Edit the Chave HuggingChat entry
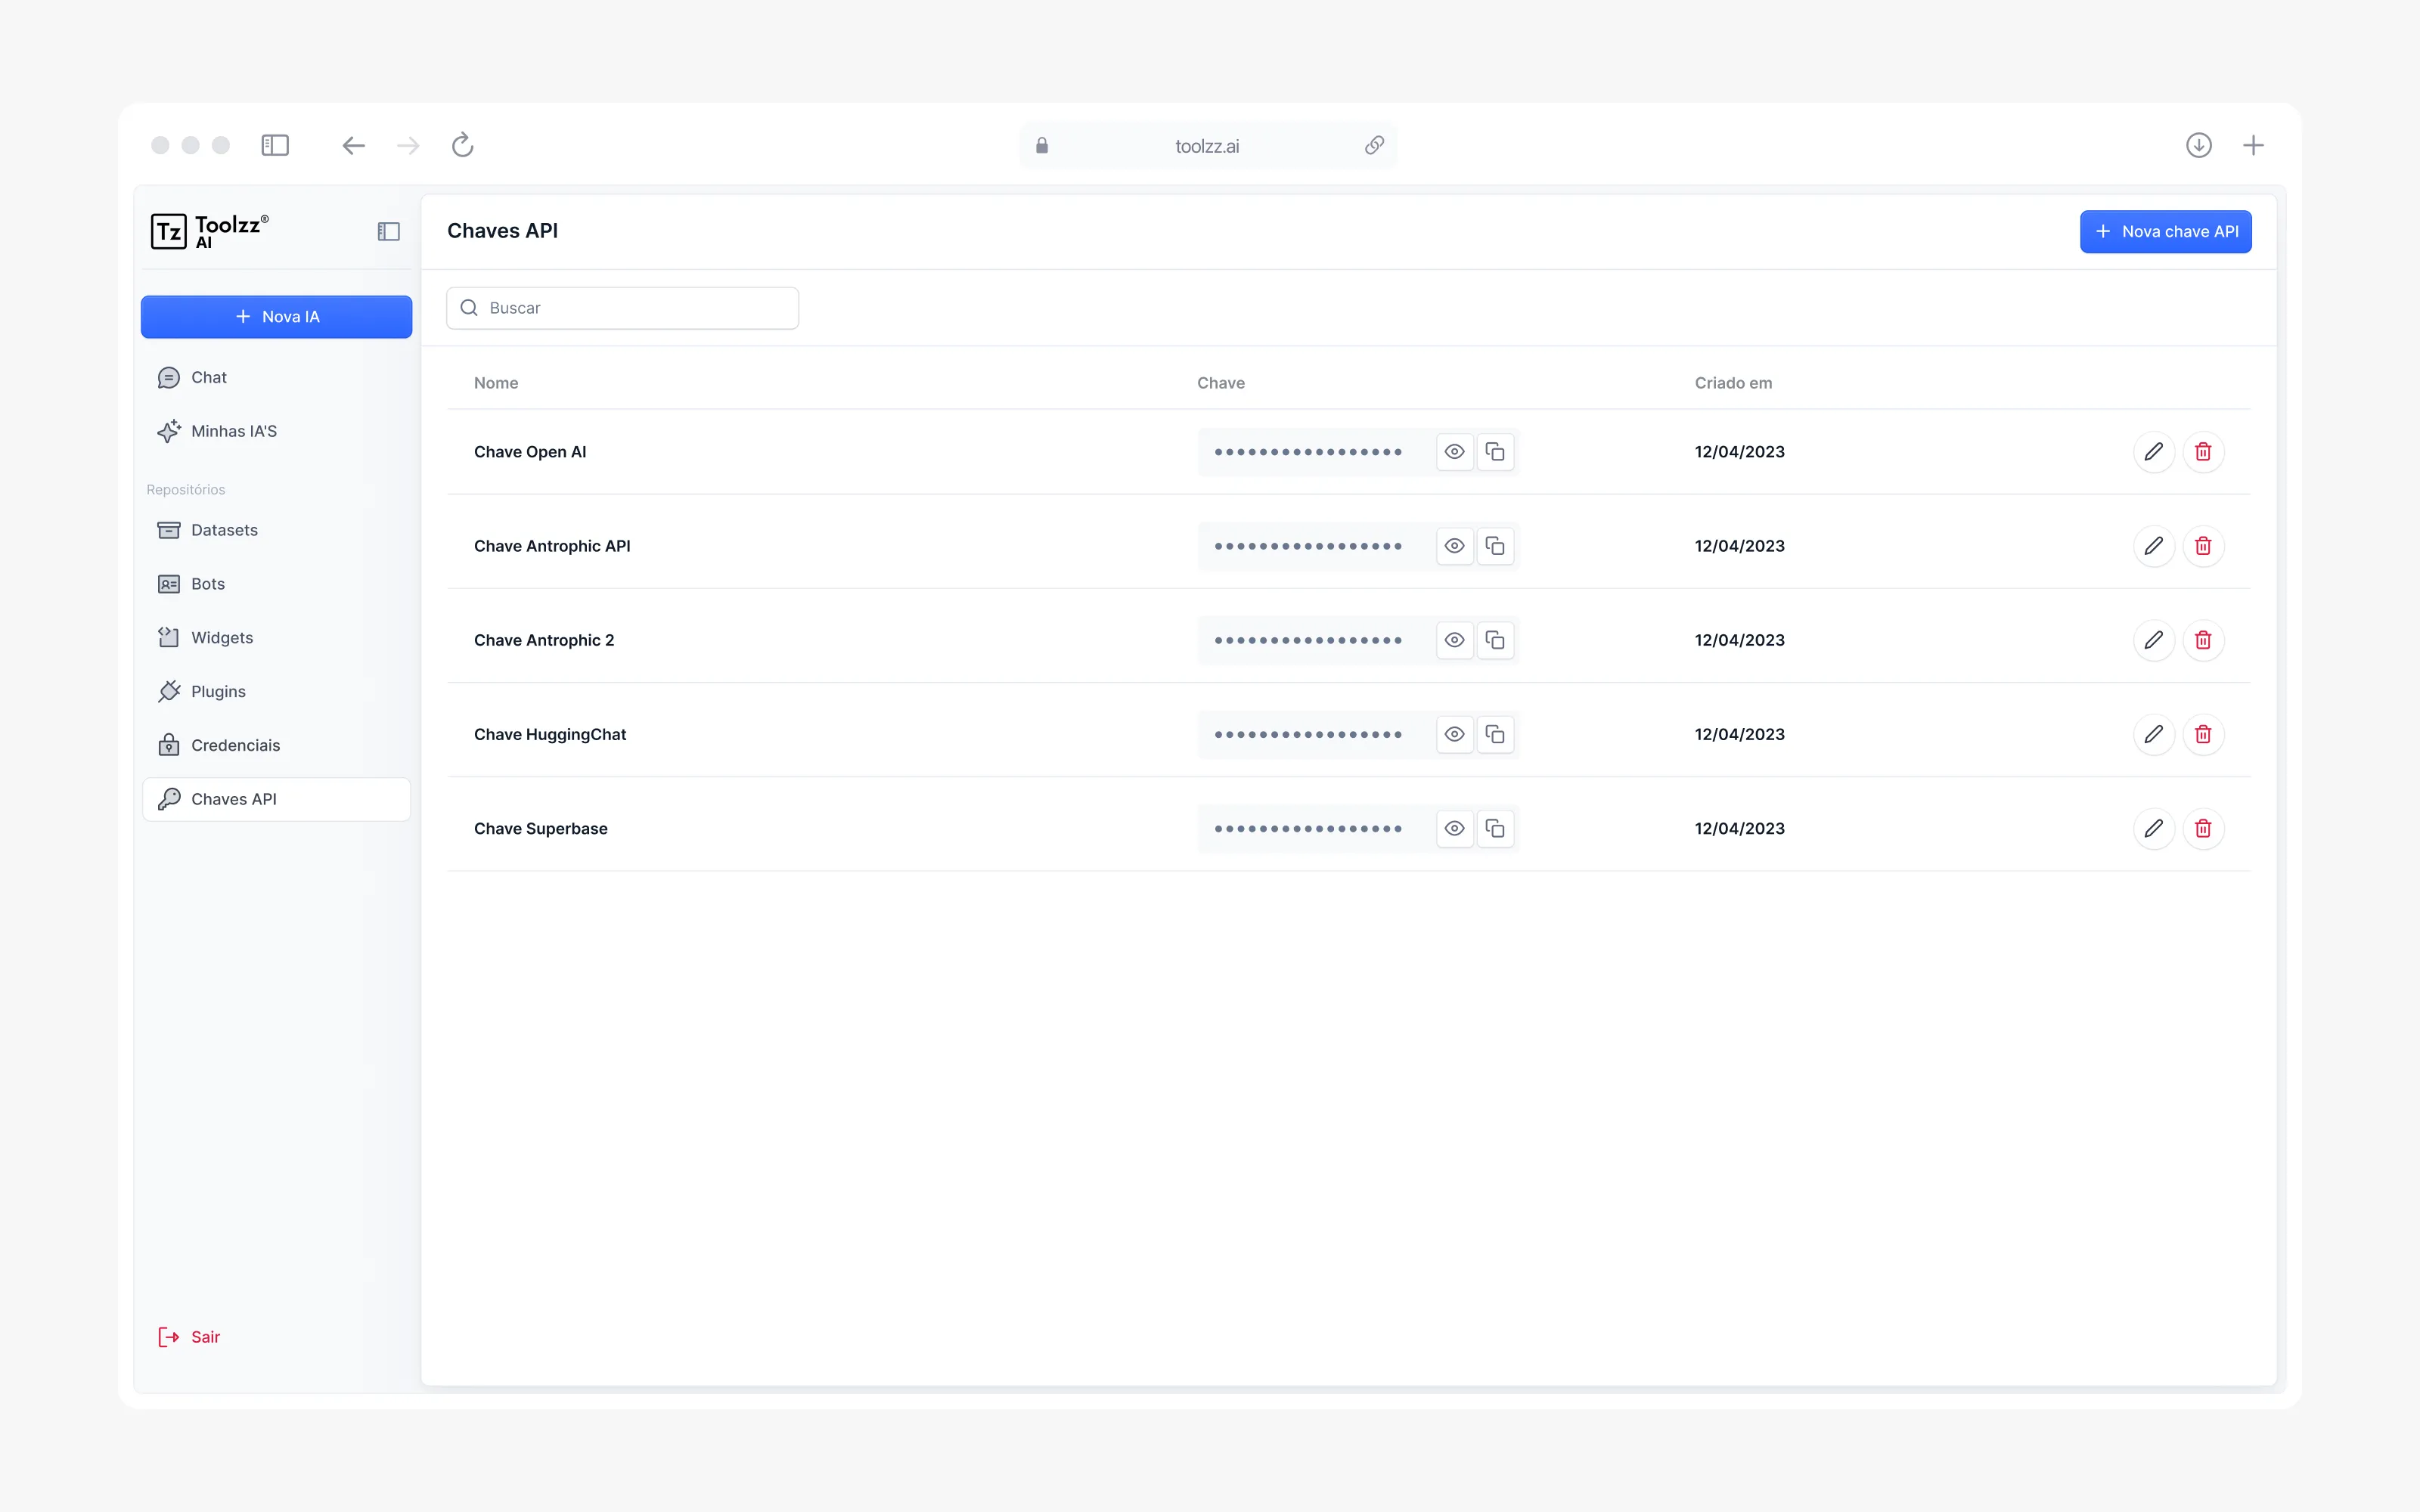 pos(2153,734)
